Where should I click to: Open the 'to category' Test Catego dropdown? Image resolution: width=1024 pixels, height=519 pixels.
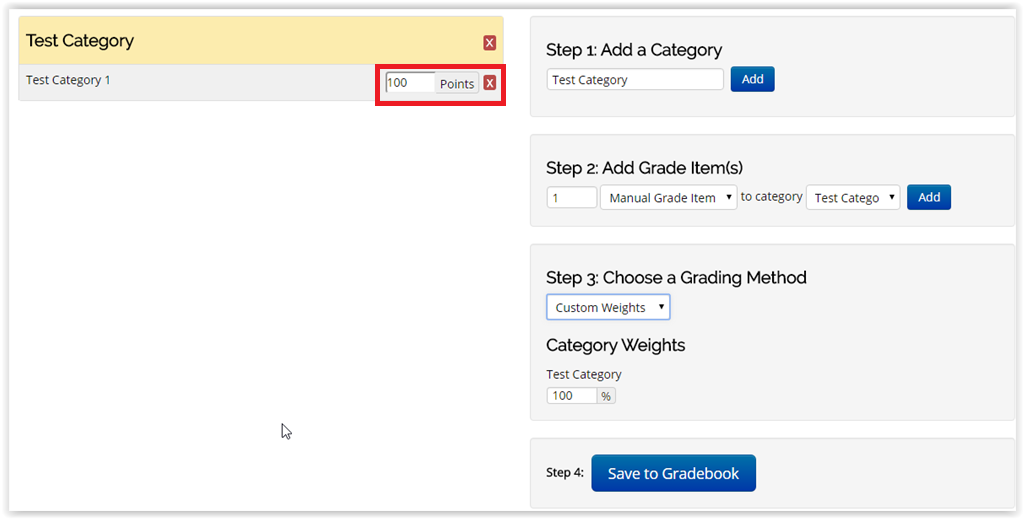[x=853, y=197]
